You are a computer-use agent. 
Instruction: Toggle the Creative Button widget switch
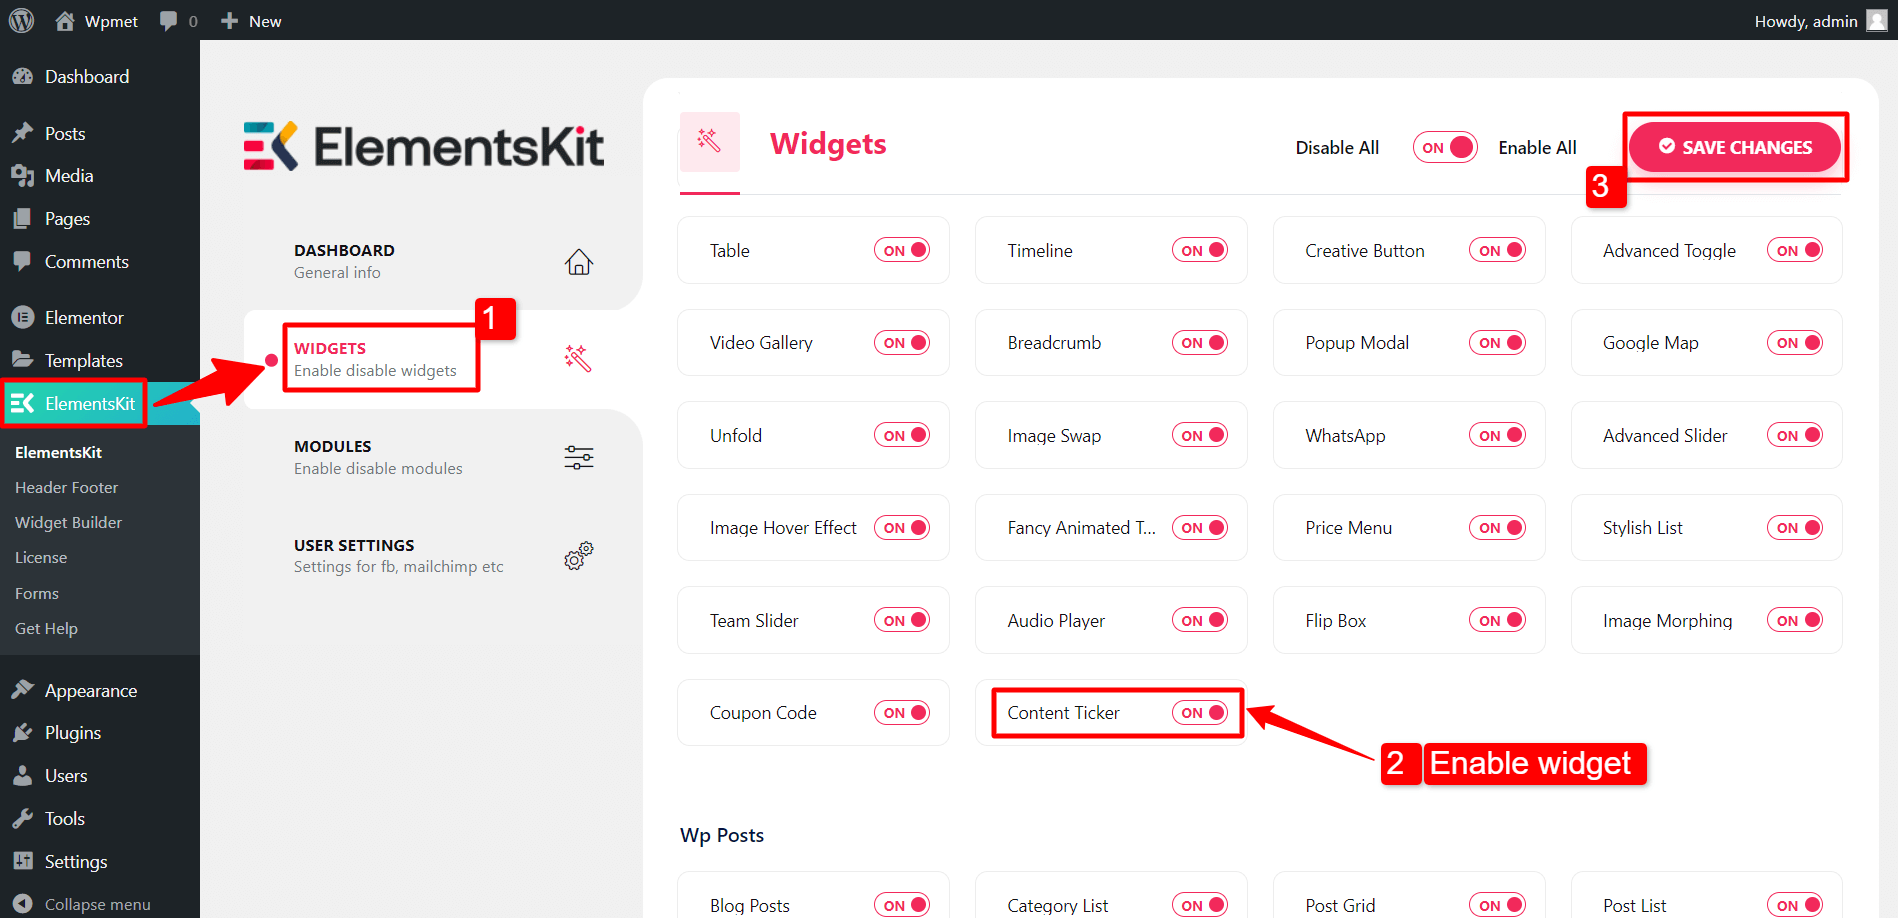[1497, 250]
